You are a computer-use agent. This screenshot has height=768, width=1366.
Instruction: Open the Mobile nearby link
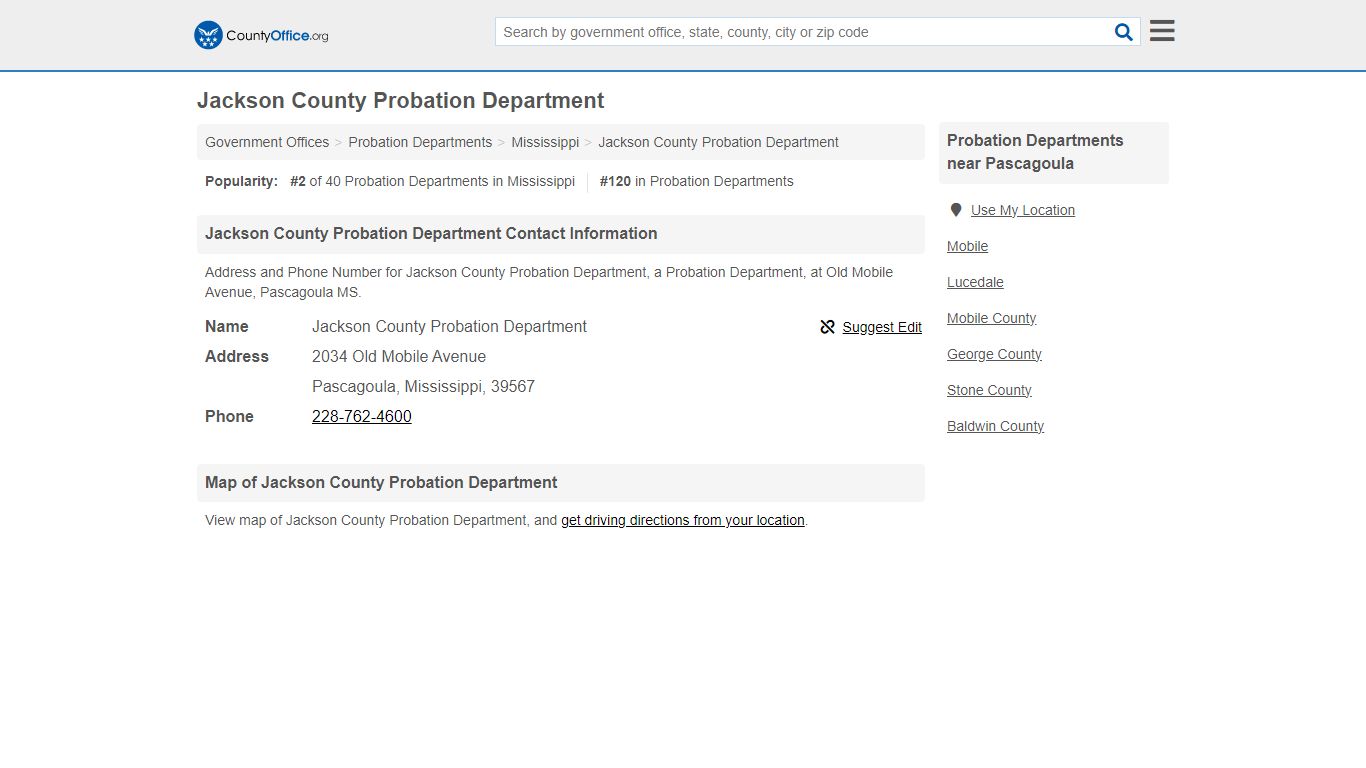point(967,246)
